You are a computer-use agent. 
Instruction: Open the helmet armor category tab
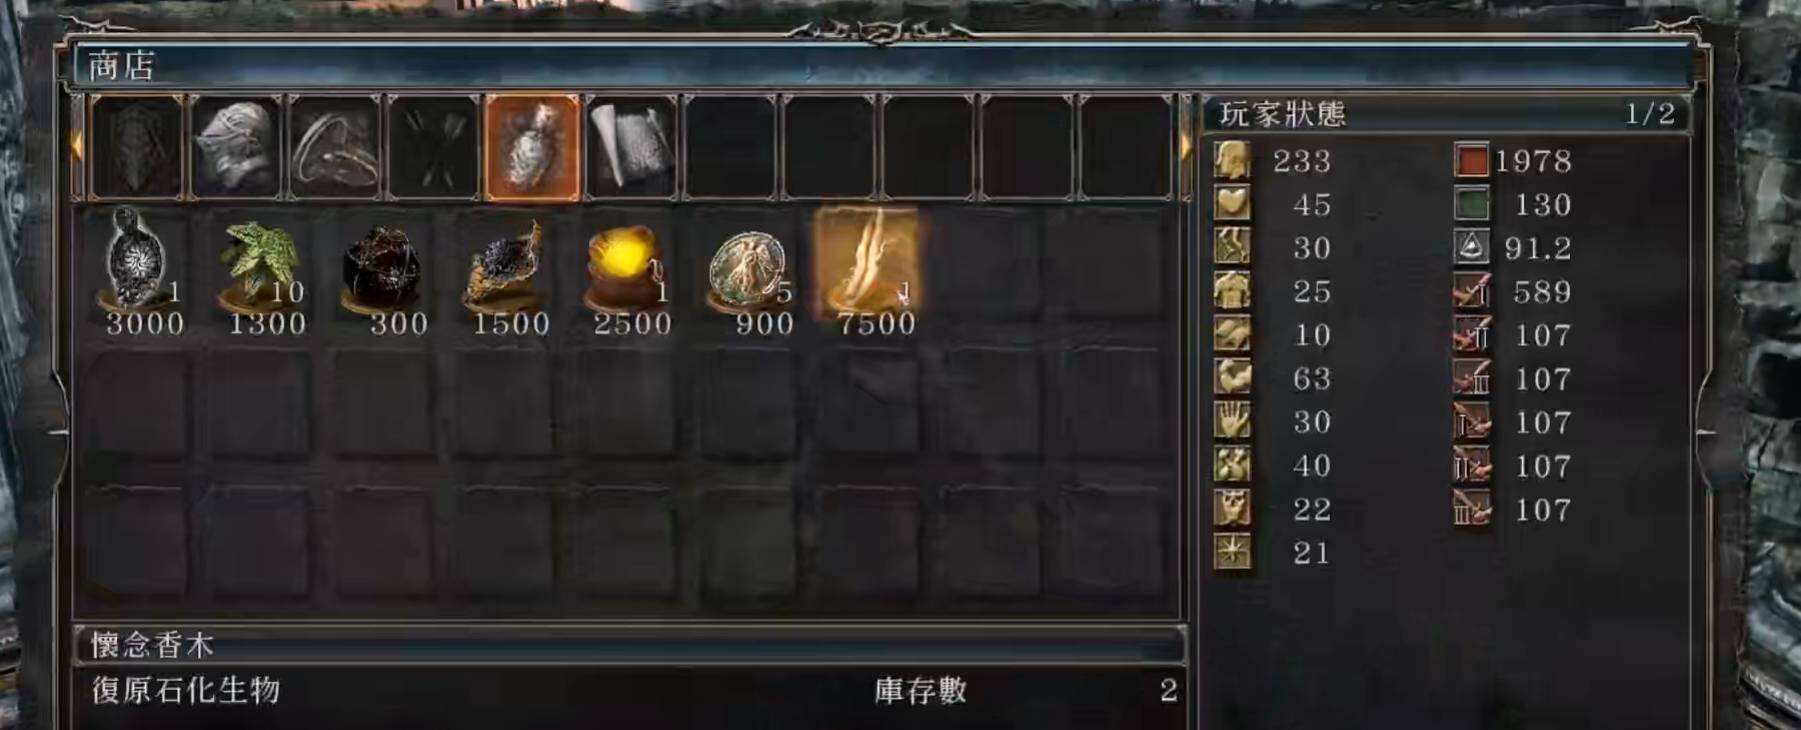236,148
